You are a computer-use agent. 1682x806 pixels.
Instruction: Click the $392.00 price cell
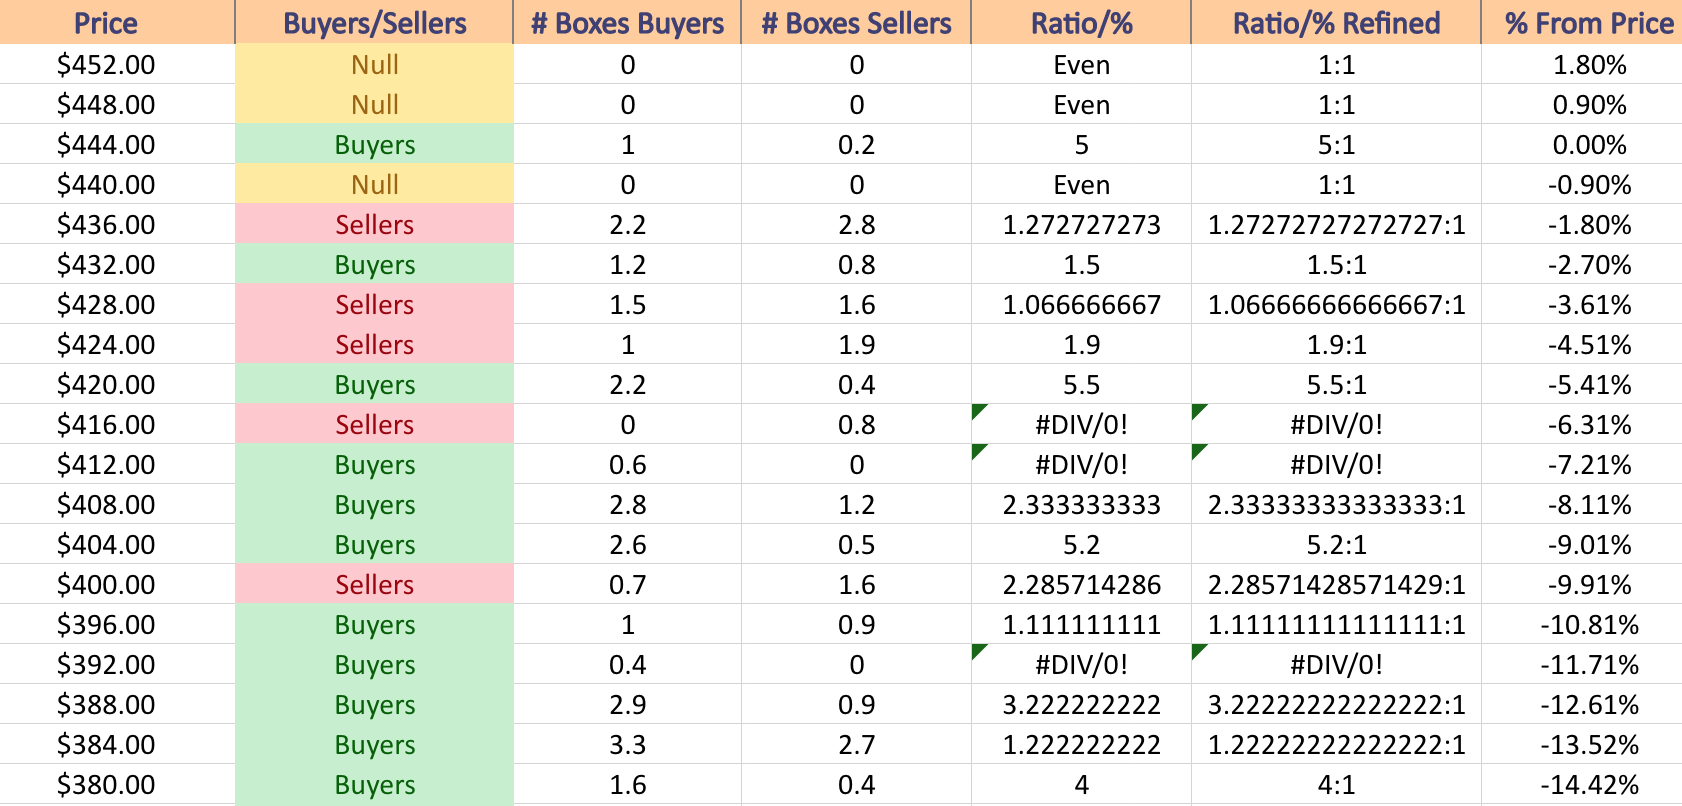pyautogui.click(x=117, y=665)
